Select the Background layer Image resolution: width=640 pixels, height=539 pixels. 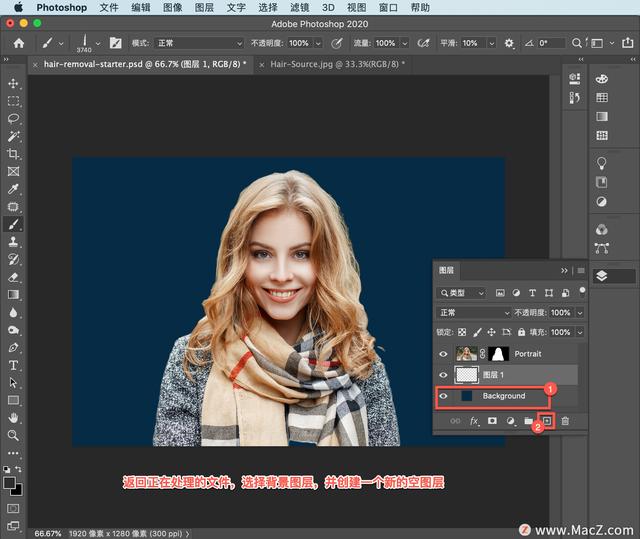(504, 396)
